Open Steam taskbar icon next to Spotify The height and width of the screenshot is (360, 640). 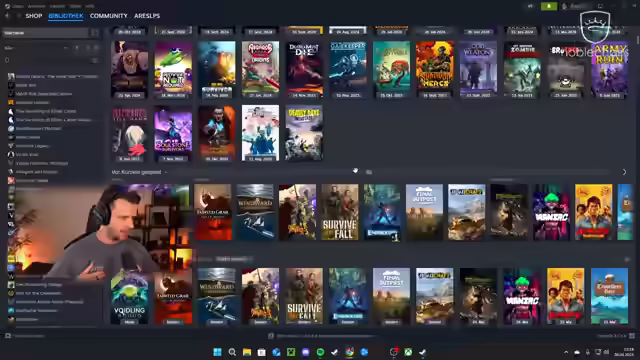tap(335, 352)
